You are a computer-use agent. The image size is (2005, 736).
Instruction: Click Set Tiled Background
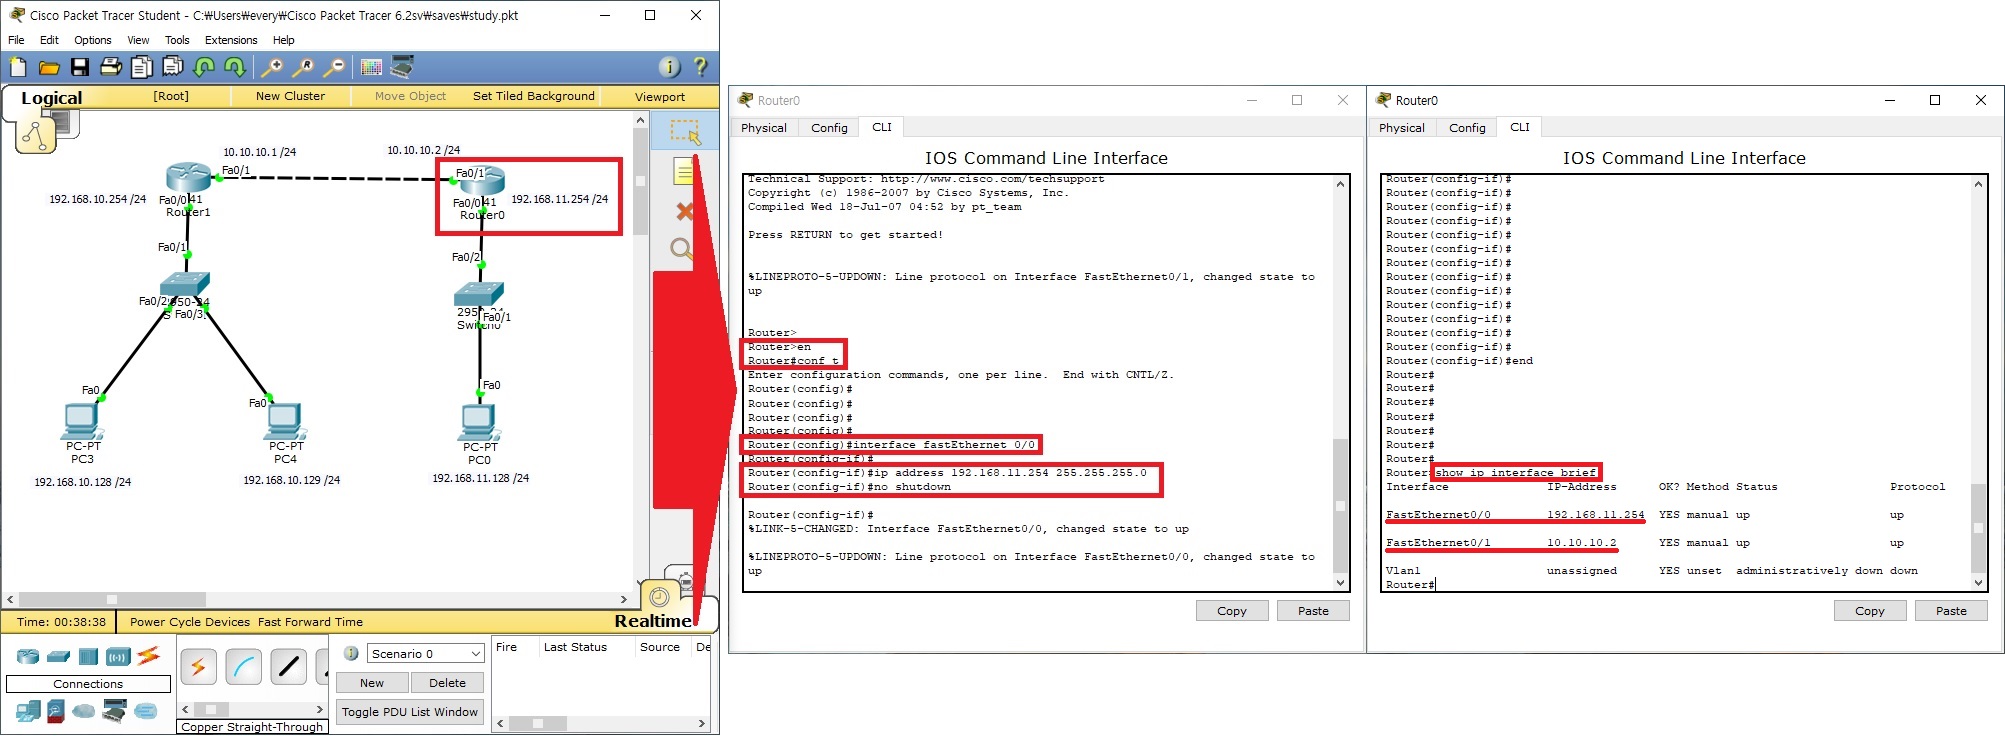click(x=533, y=96)
